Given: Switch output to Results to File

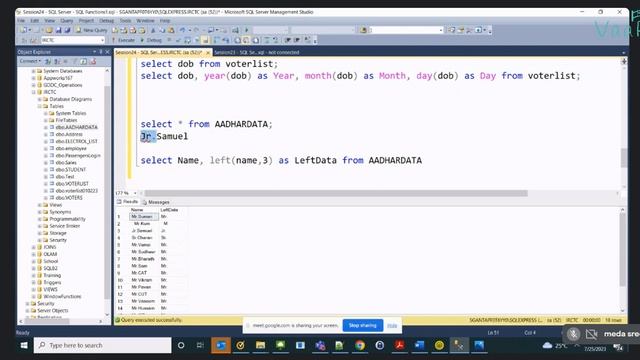Looking at the screenshot, I should [256, 40].
